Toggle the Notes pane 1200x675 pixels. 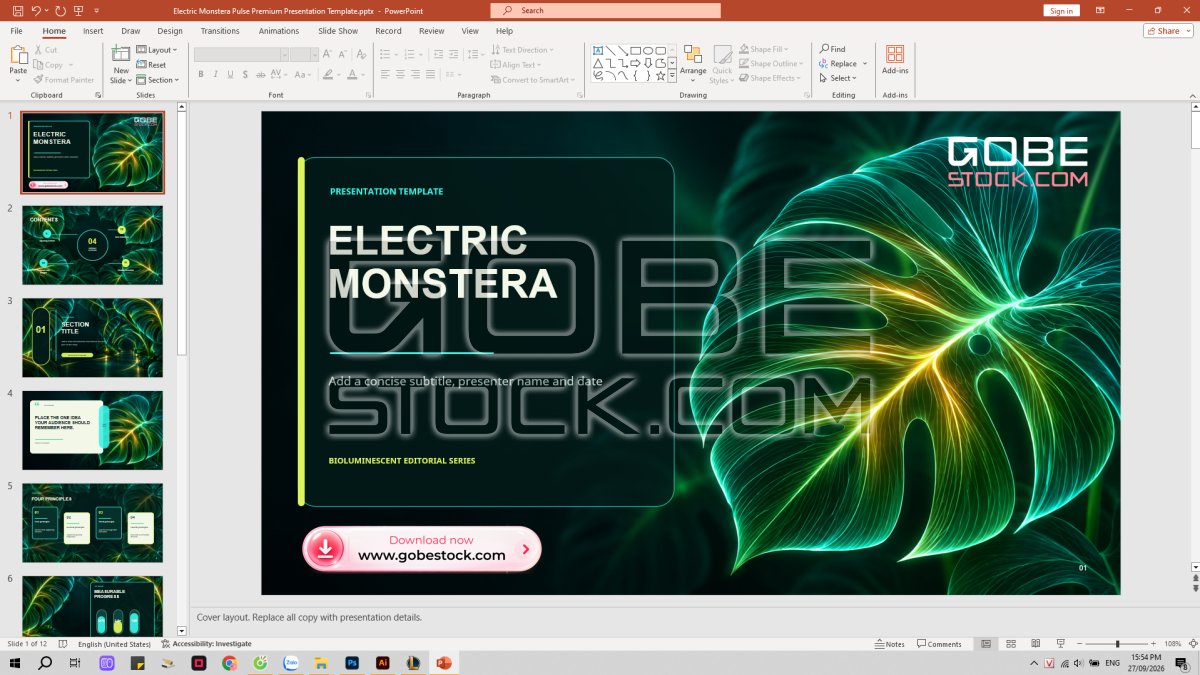pos(889,644)
